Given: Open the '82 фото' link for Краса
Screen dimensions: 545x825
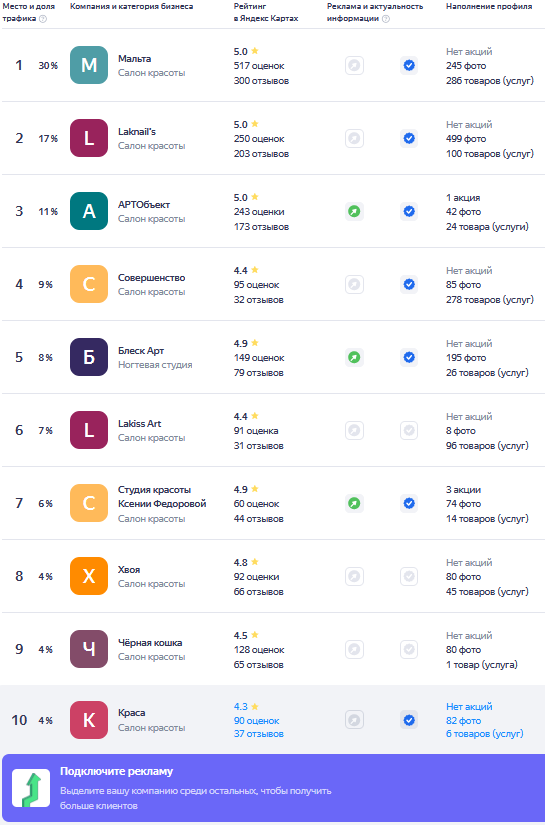Looking at the screenshot, I should tap(463, 721).
